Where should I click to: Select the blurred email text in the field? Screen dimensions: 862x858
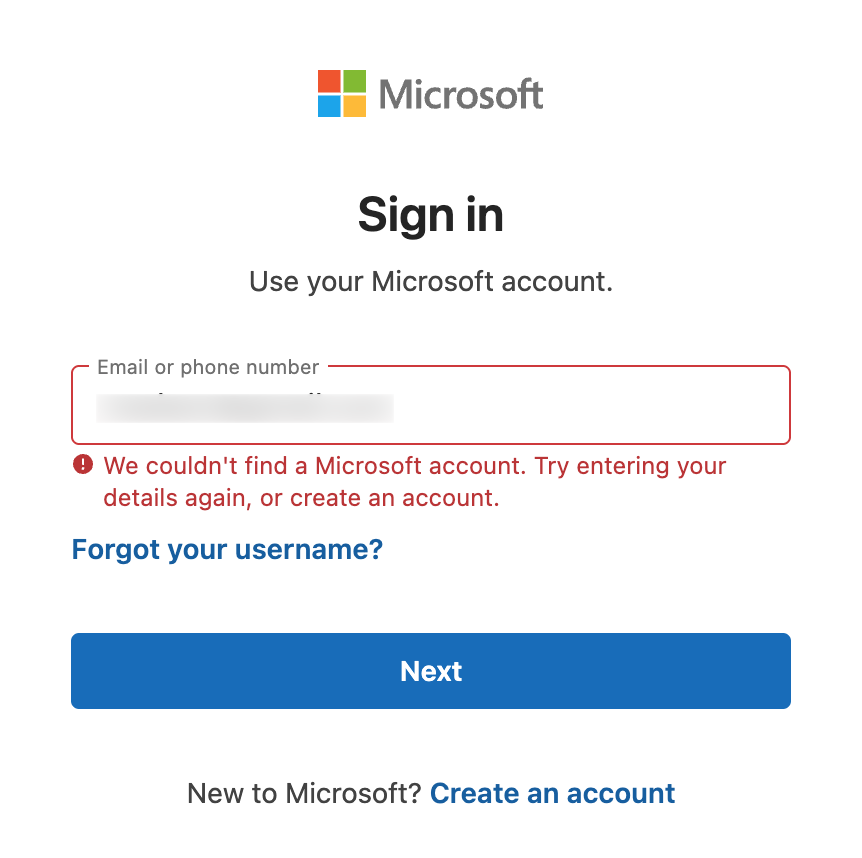(245, 408)
